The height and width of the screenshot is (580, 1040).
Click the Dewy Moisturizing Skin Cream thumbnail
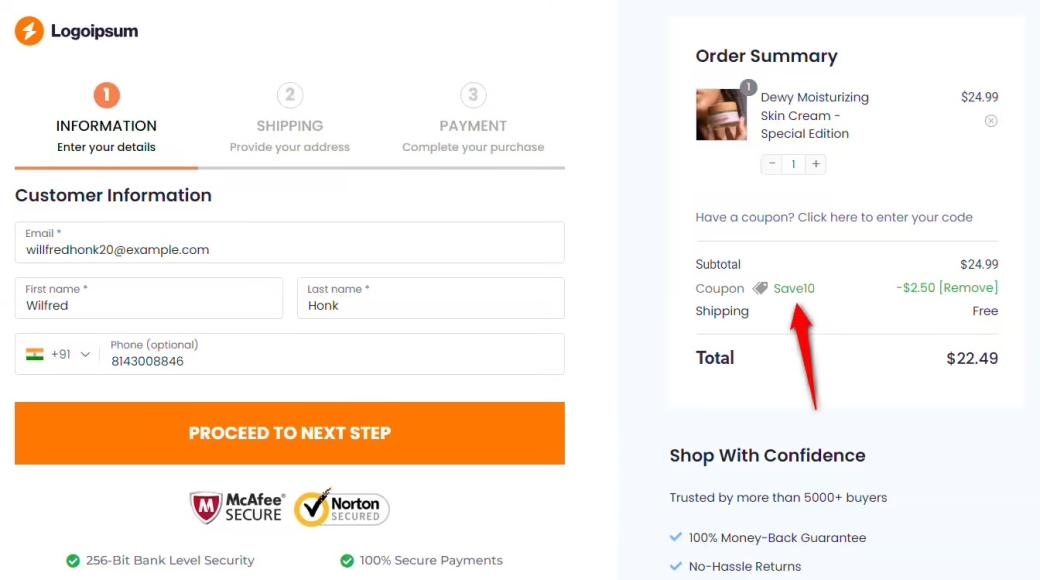pyautogui.click(x=721, y=114)
